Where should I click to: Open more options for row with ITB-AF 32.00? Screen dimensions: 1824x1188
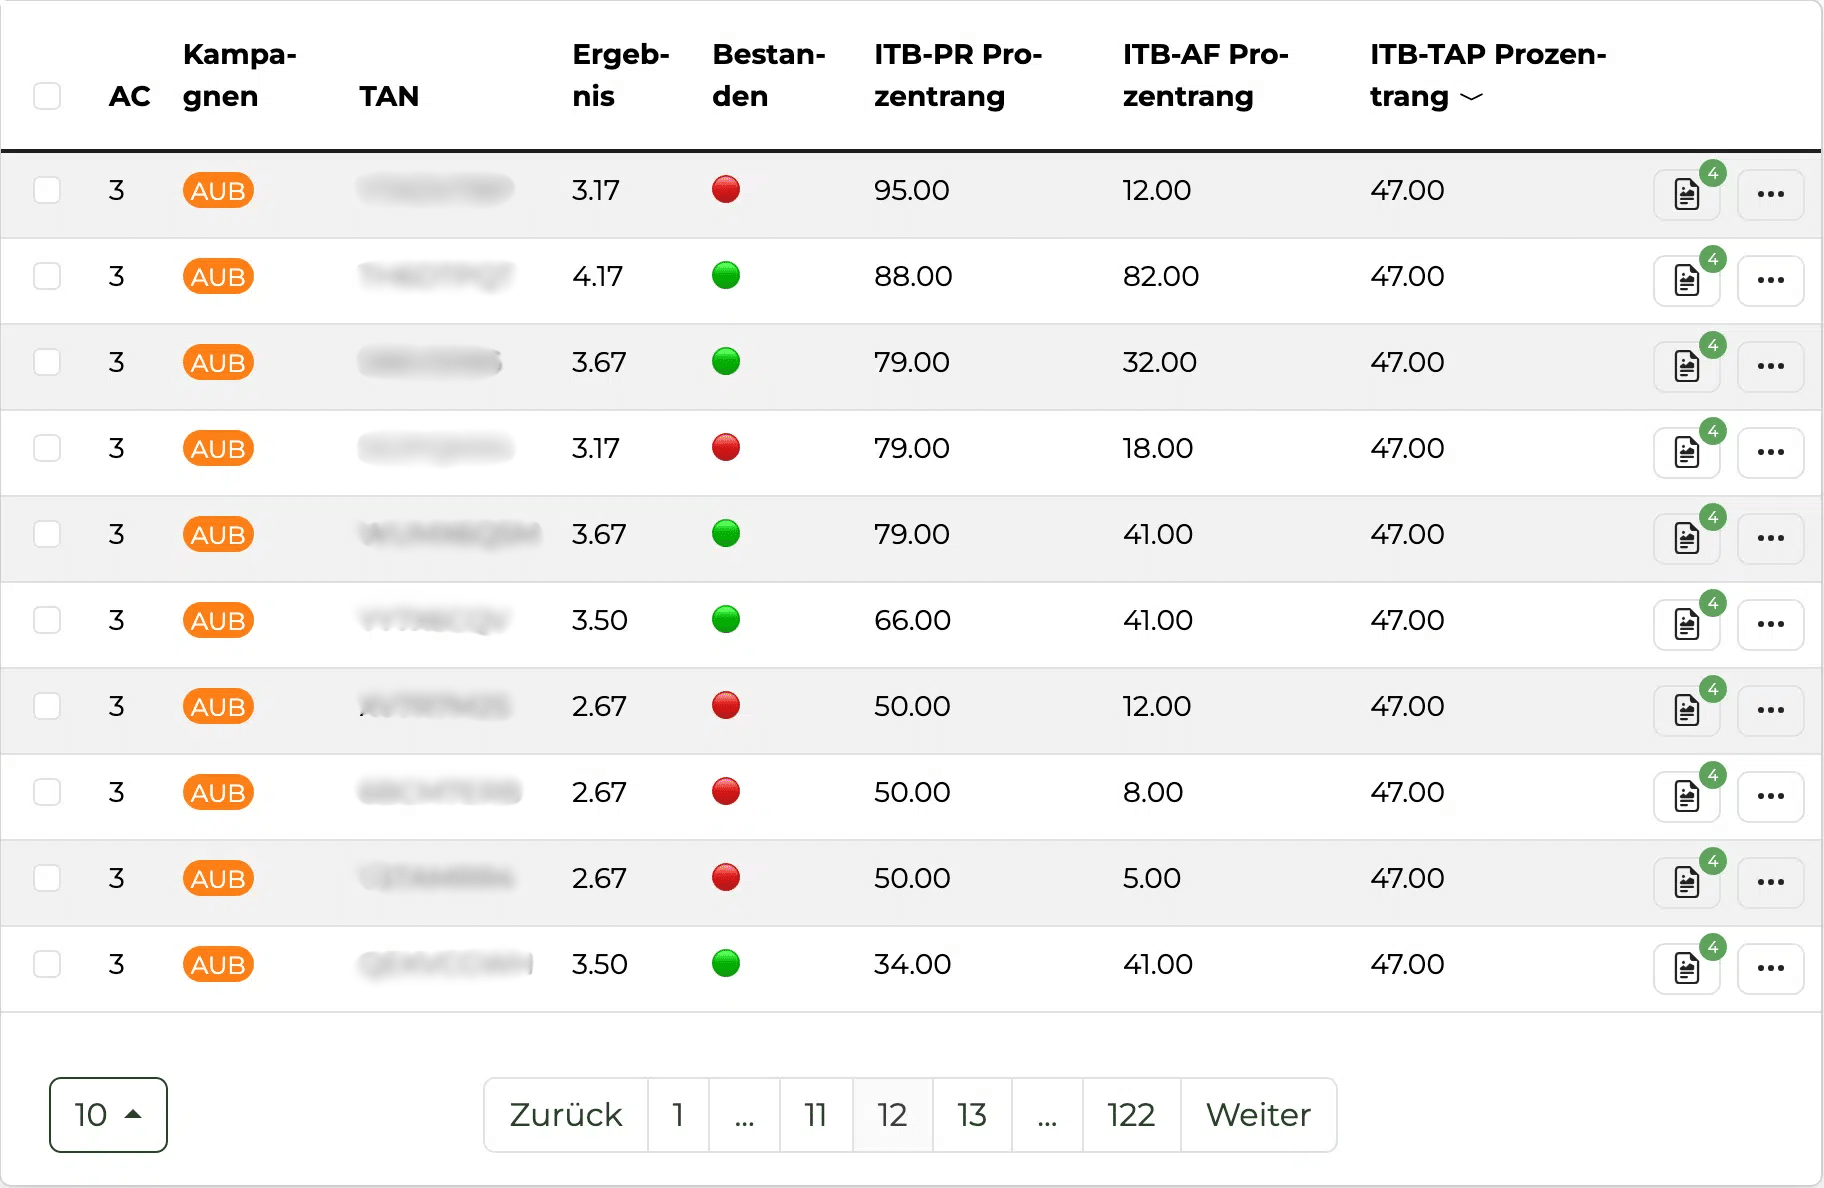coord(1770,367)
